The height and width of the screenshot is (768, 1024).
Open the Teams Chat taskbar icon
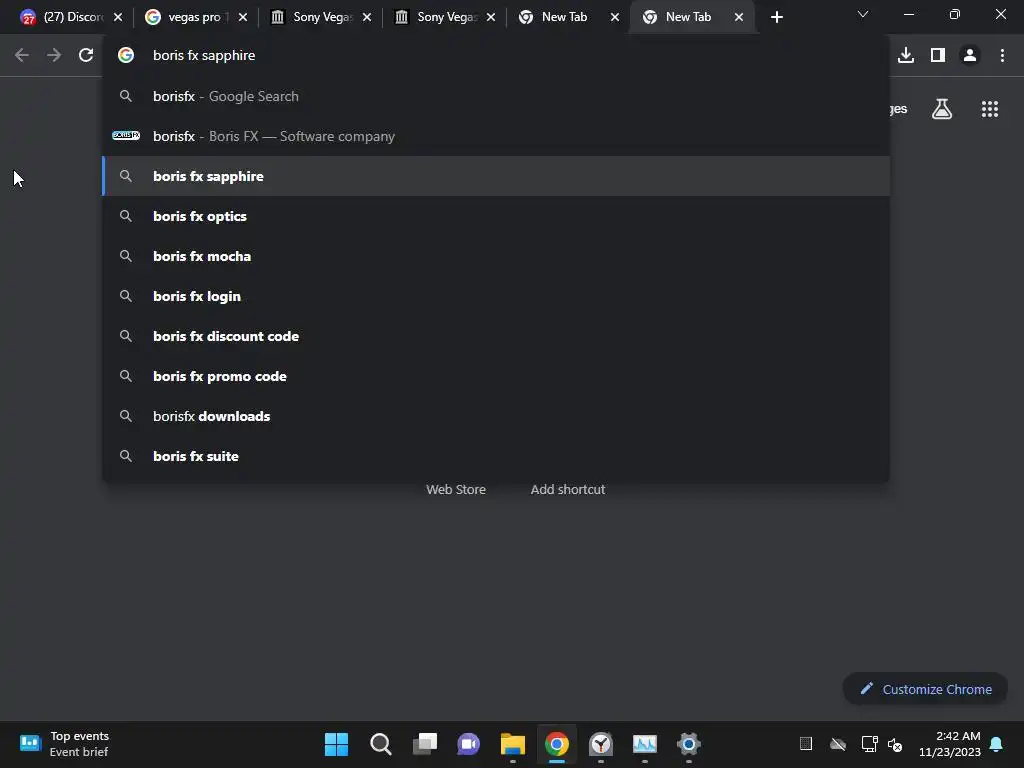point(468,744)
